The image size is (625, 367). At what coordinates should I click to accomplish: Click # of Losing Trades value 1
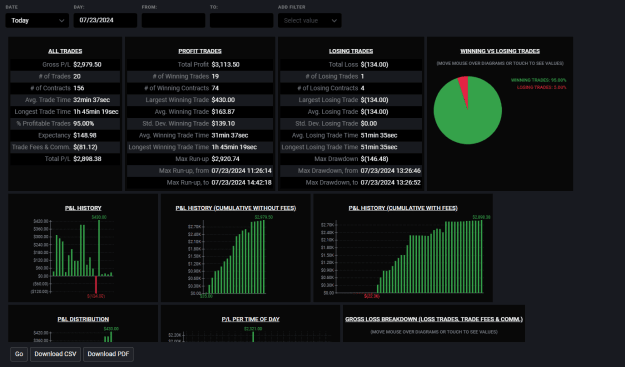pyautogui.click(x=362, y=76)
